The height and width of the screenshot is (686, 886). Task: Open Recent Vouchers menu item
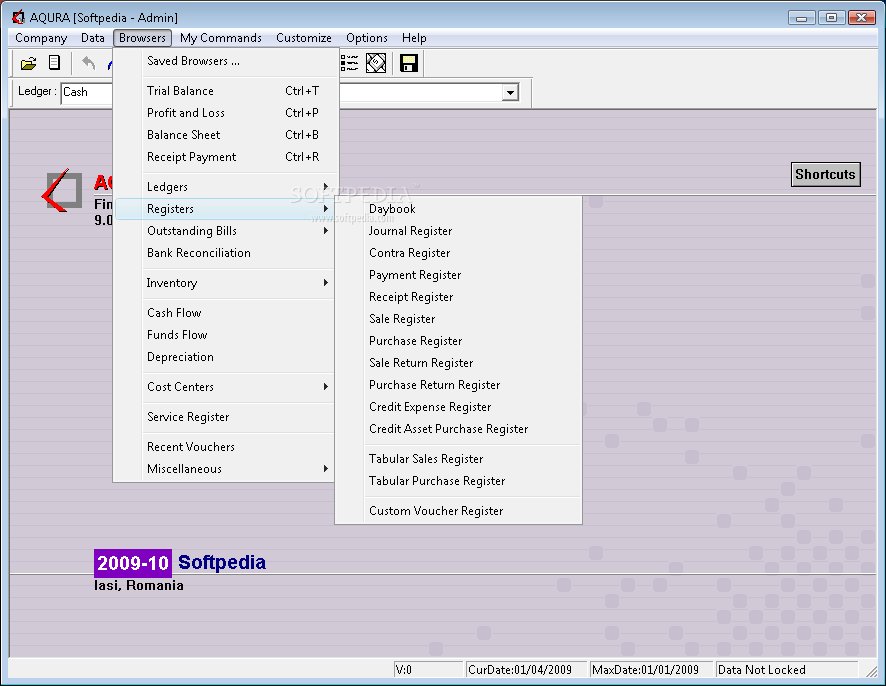[226, 446]
